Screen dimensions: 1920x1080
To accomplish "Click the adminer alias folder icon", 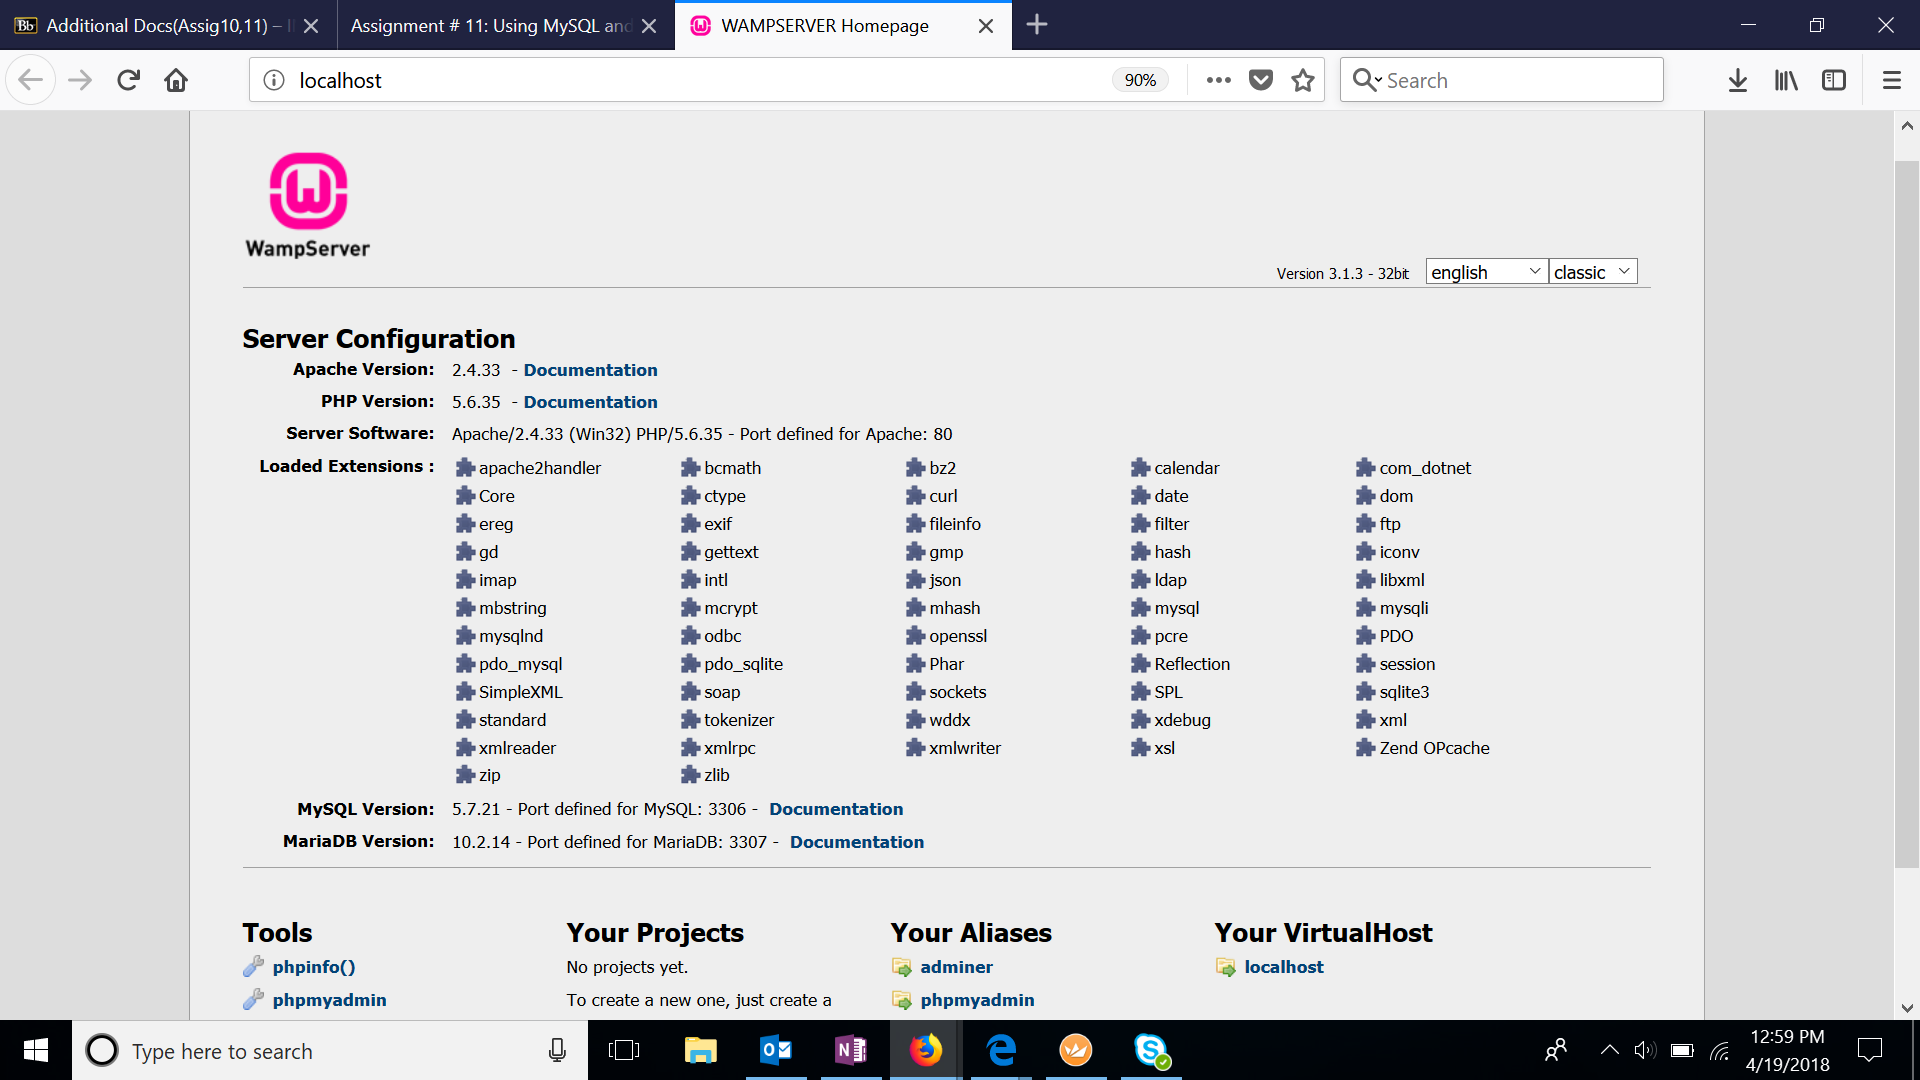I will (x=902, y=967).
